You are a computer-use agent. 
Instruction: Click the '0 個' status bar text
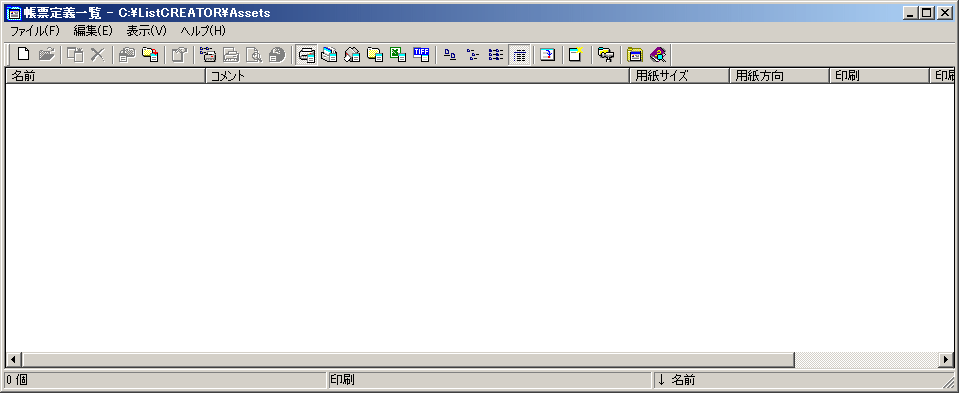coord(17,380)
